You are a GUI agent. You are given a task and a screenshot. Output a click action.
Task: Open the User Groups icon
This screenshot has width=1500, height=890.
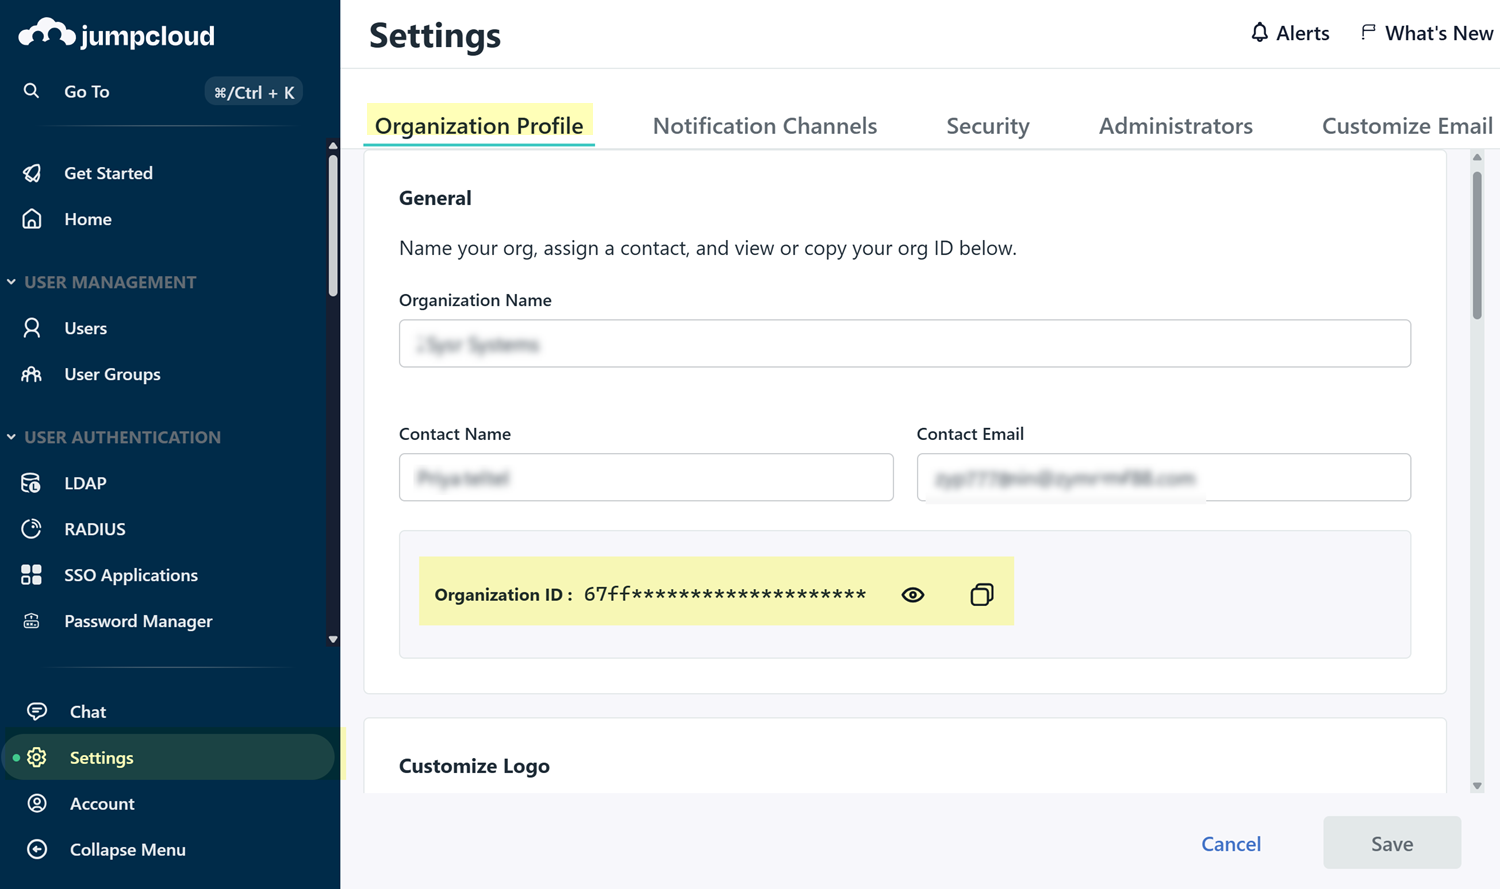[x=32, y=374]
